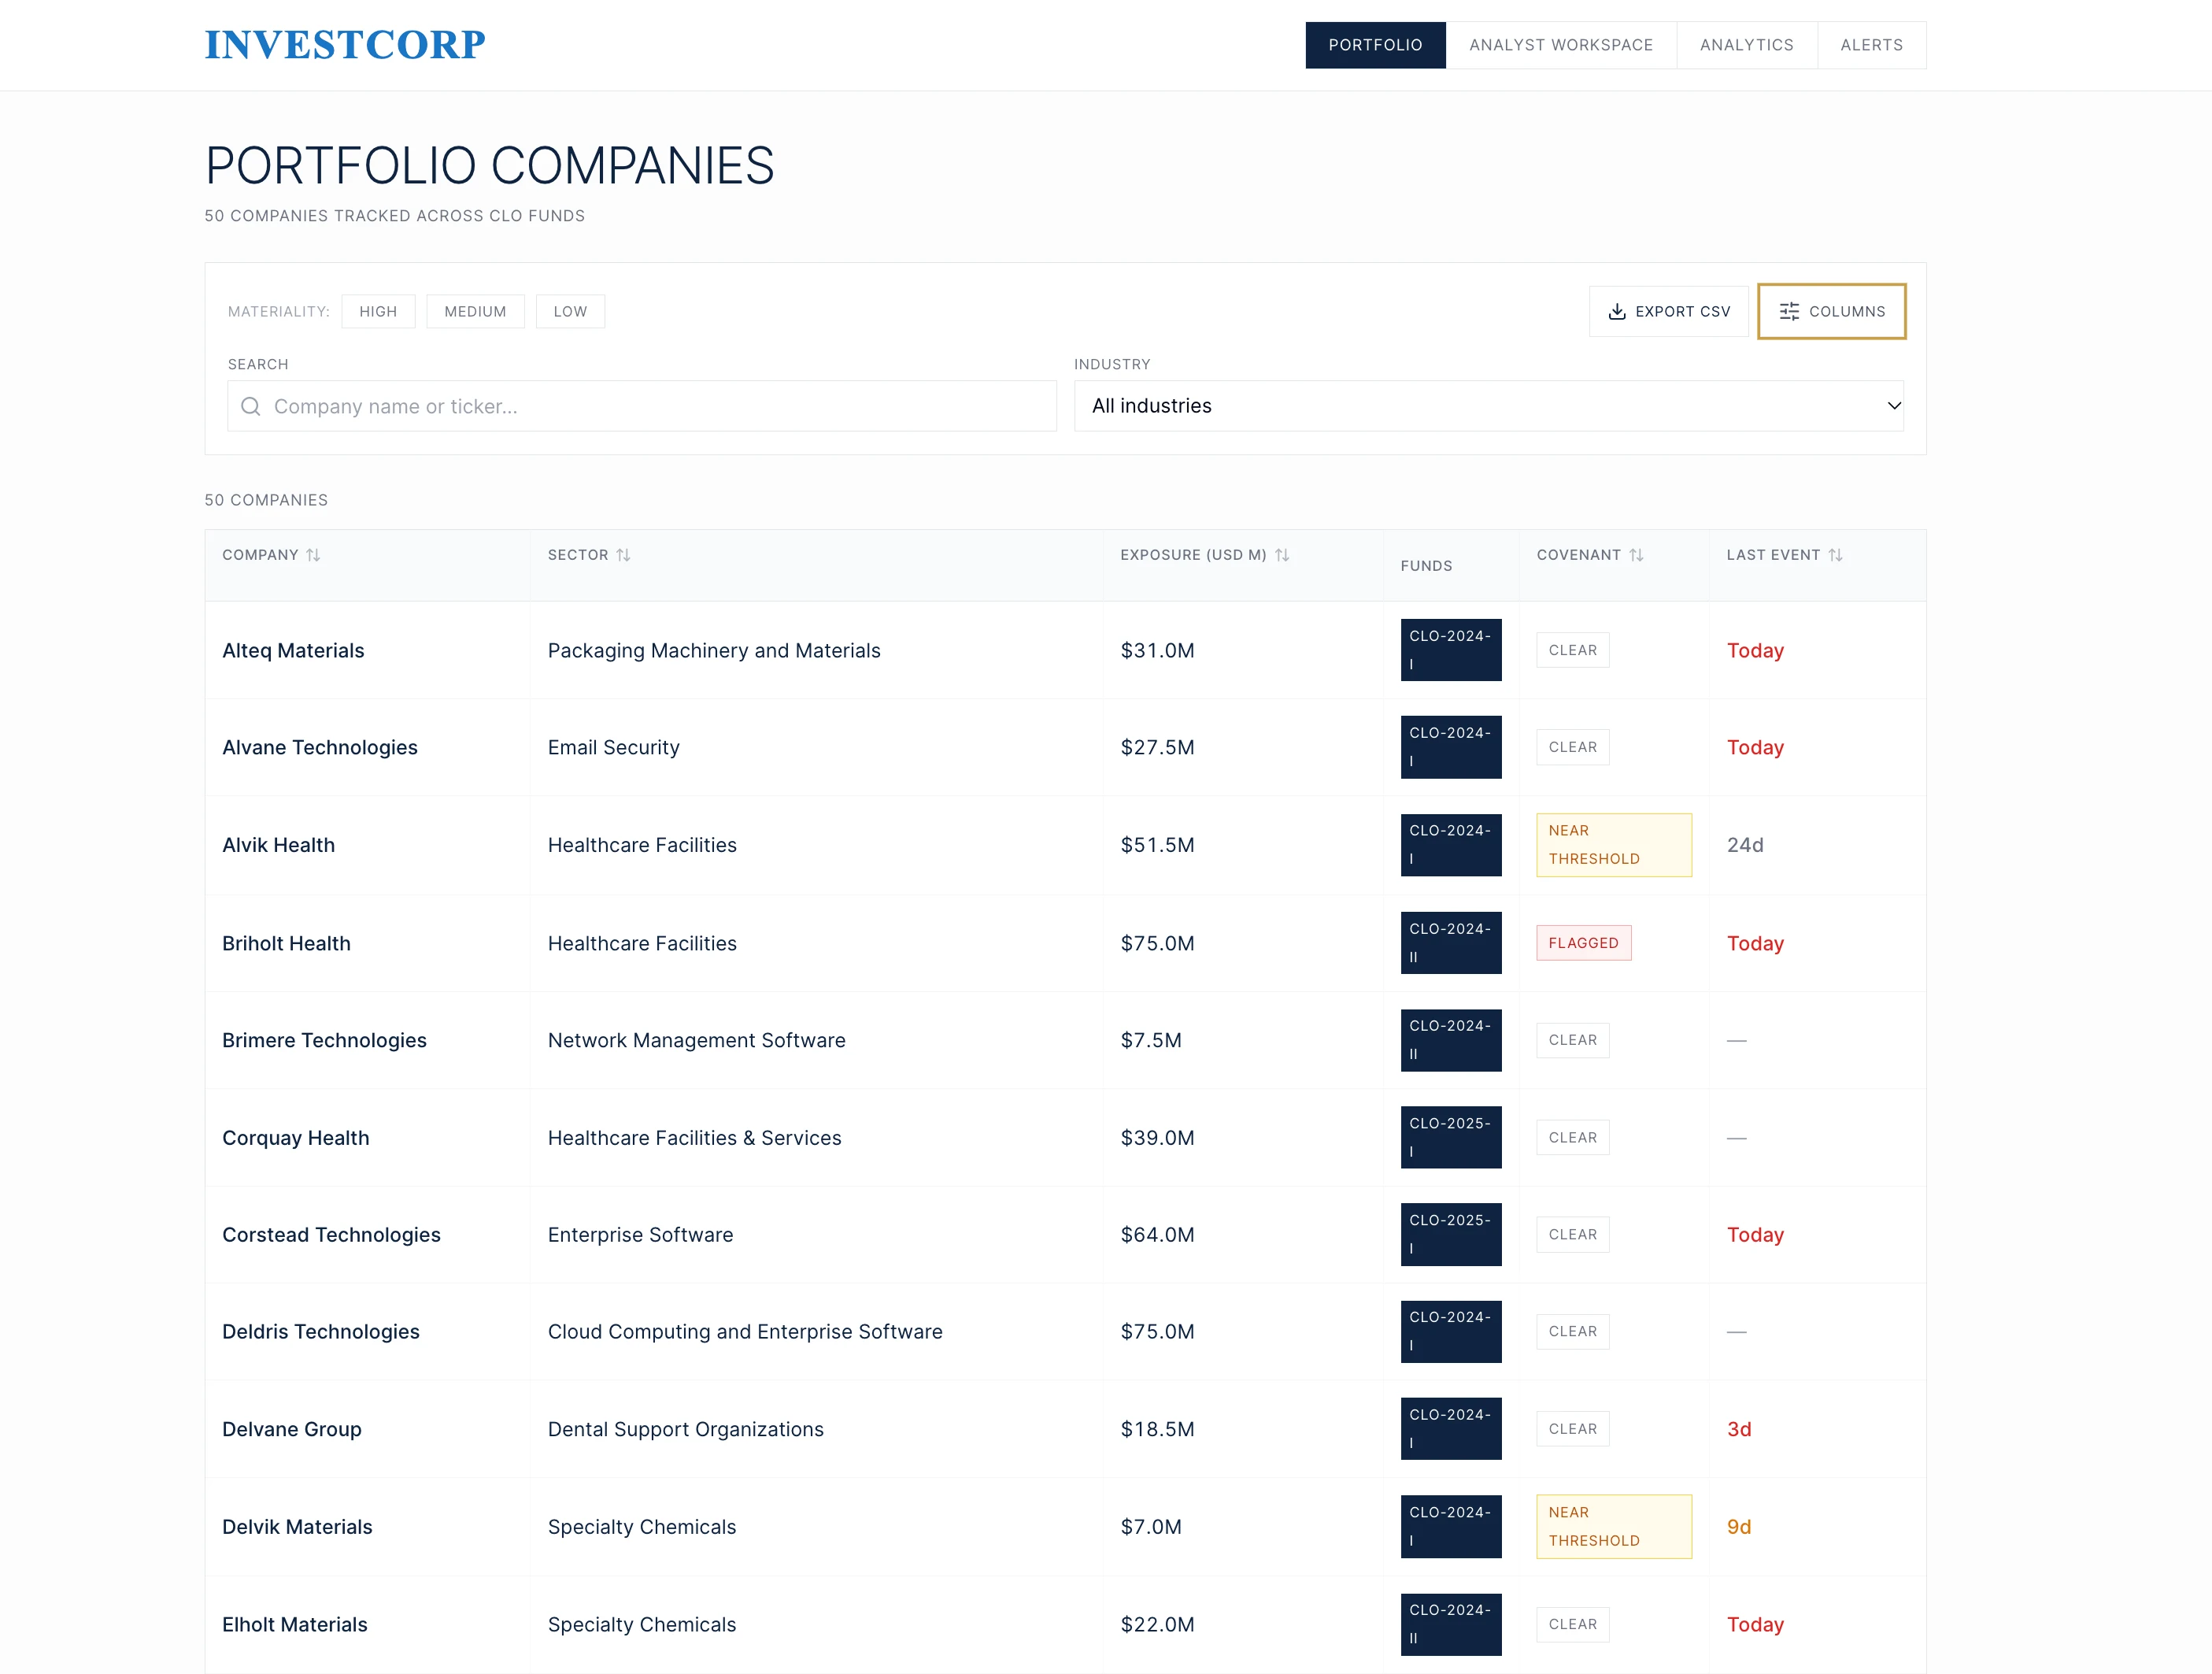Click the sliders icon on Columns button
This screenshot has width=2212, height=1674.
point(1789,312)
